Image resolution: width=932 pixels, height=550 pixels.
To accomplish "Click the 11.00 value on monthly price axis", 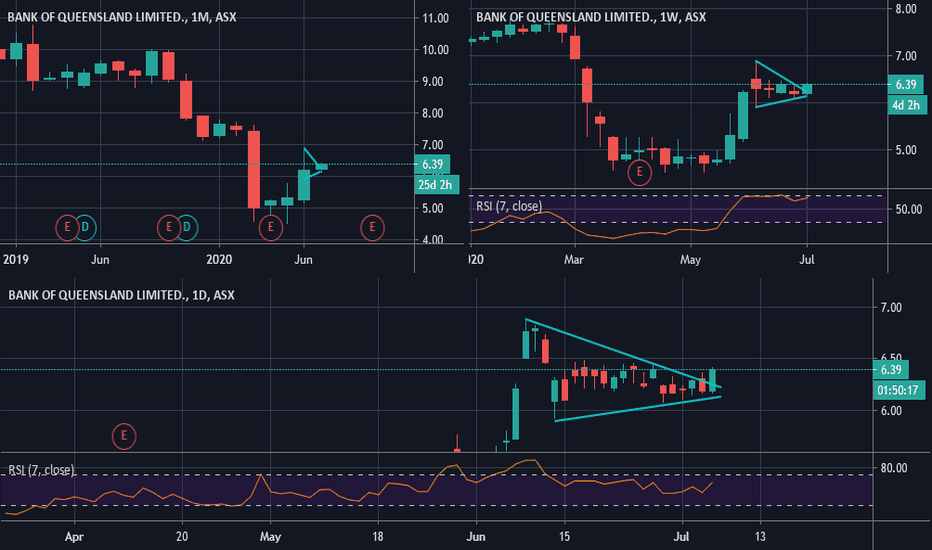I will tap(436, 18).
